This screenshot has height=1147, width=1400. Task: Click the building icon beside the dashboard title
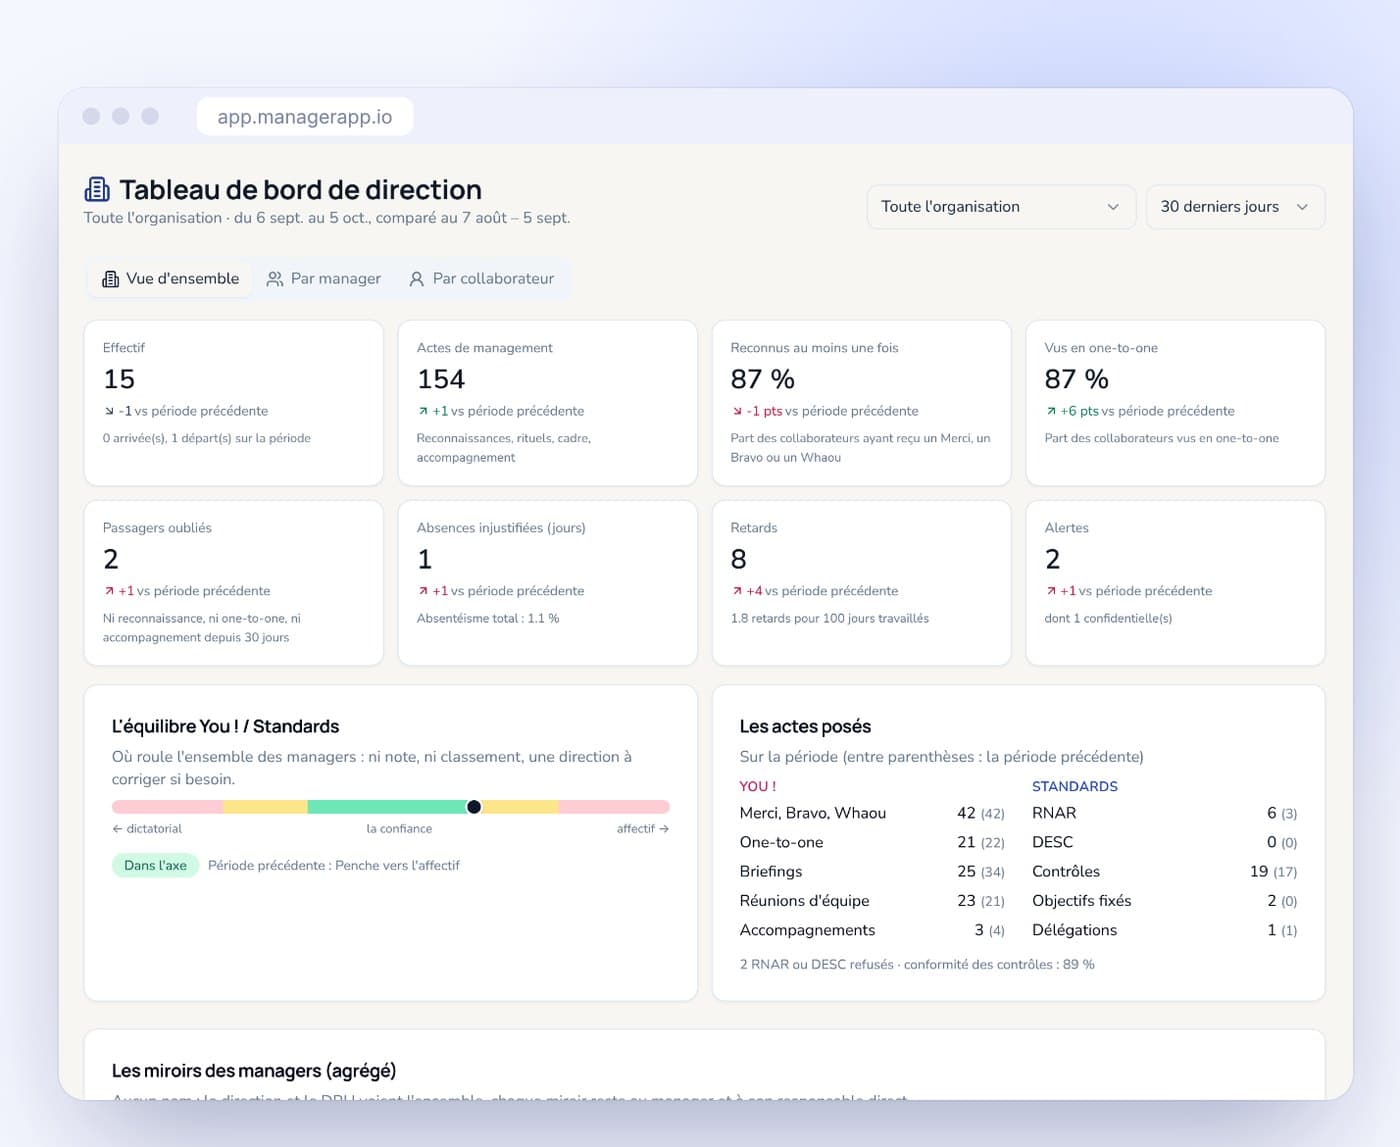click(97, 189)
